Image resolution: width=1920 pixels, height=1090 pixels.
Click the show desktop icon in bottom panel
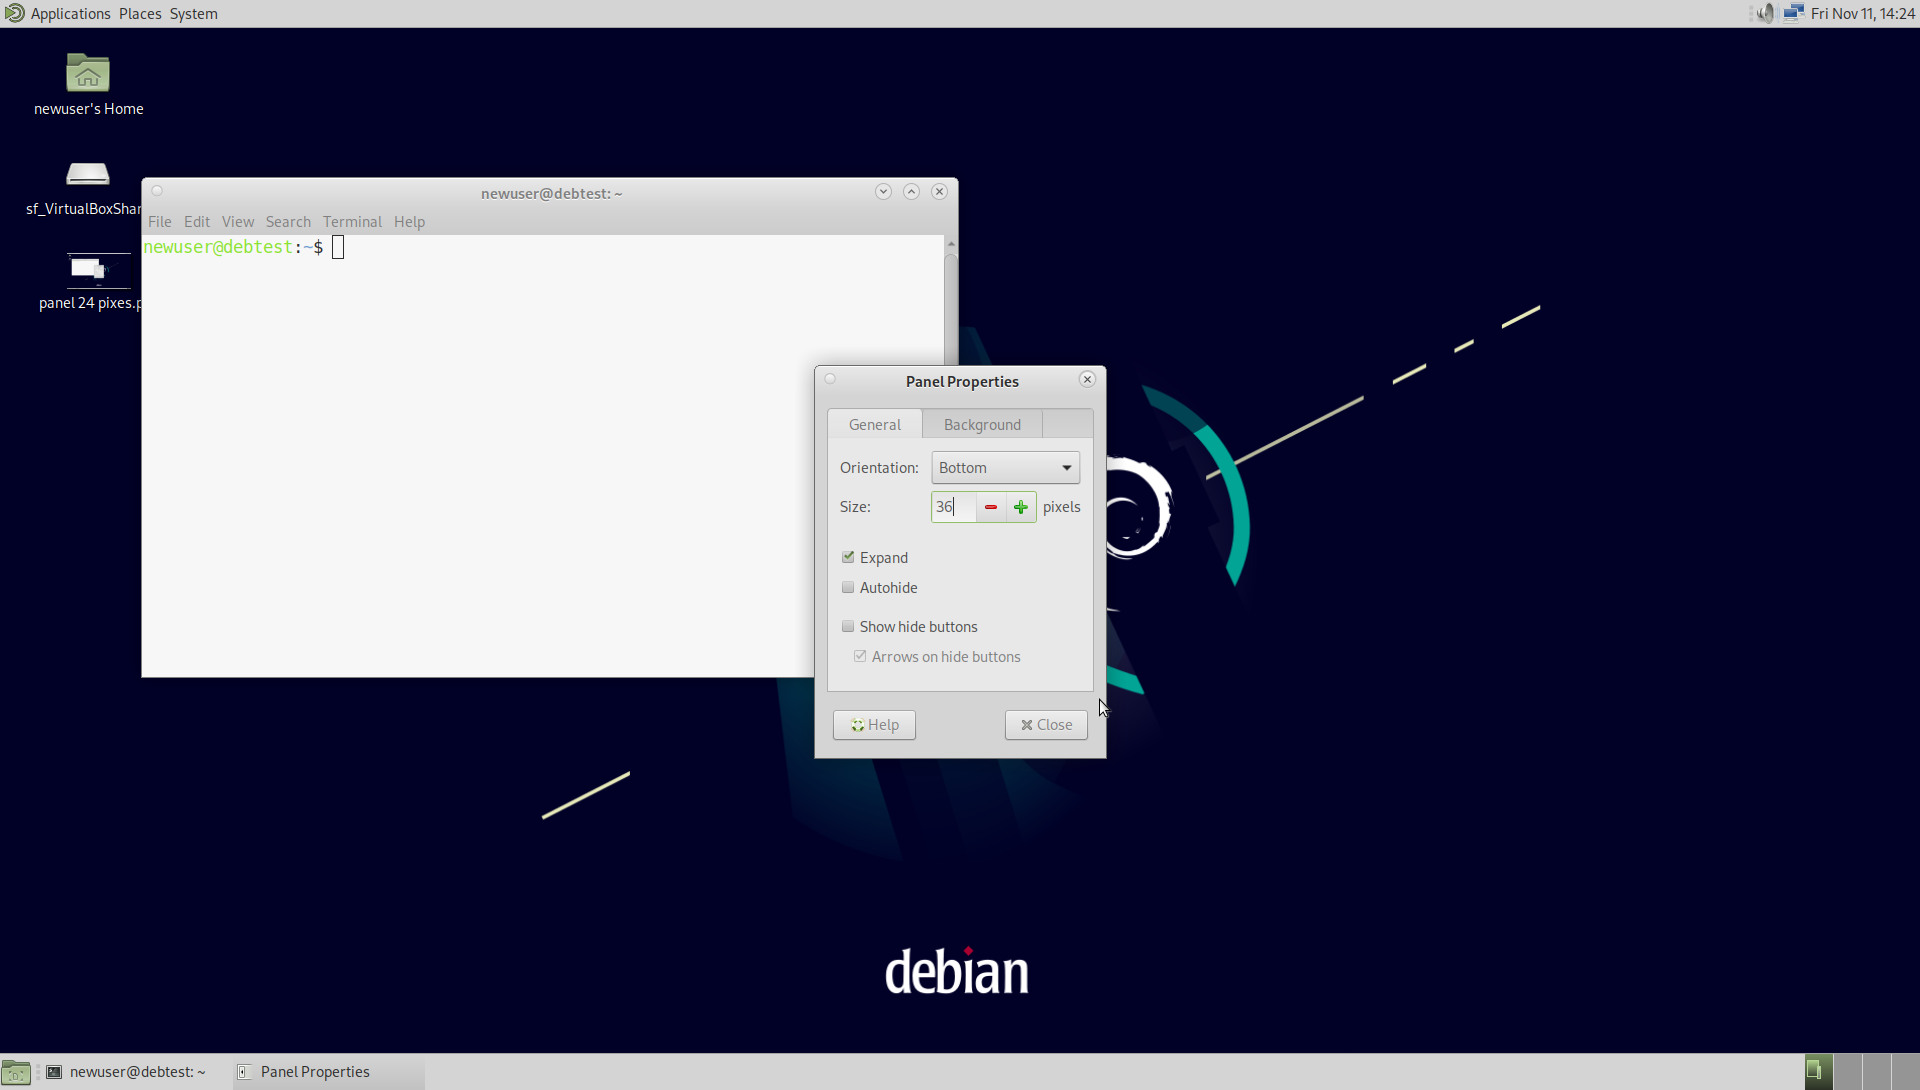pyautogui.click(x=16, y=1072)
